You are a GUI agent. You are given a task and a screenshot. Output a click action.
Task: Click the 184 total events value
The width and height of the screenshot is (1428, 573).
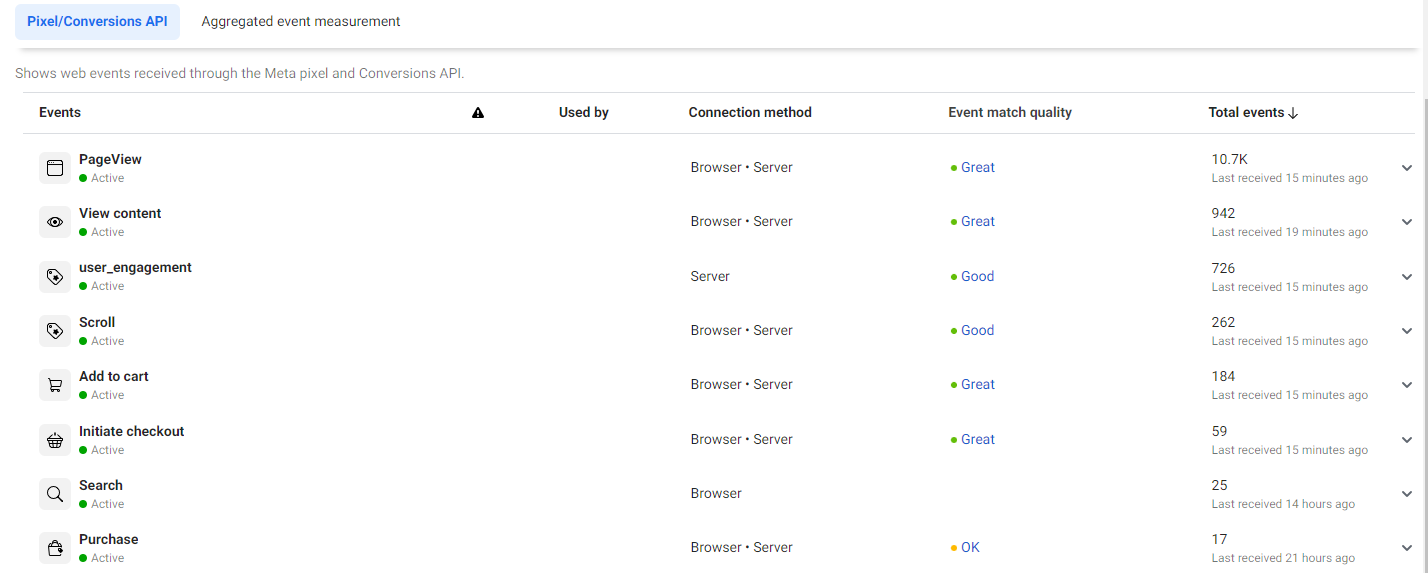(1224, 376)
